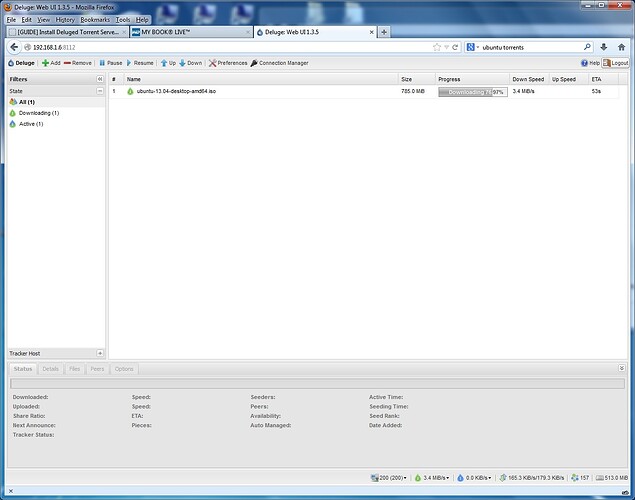Open the connections limit dropdown in status bar
This screenshot has height=500, width=635.
(389, 478)
